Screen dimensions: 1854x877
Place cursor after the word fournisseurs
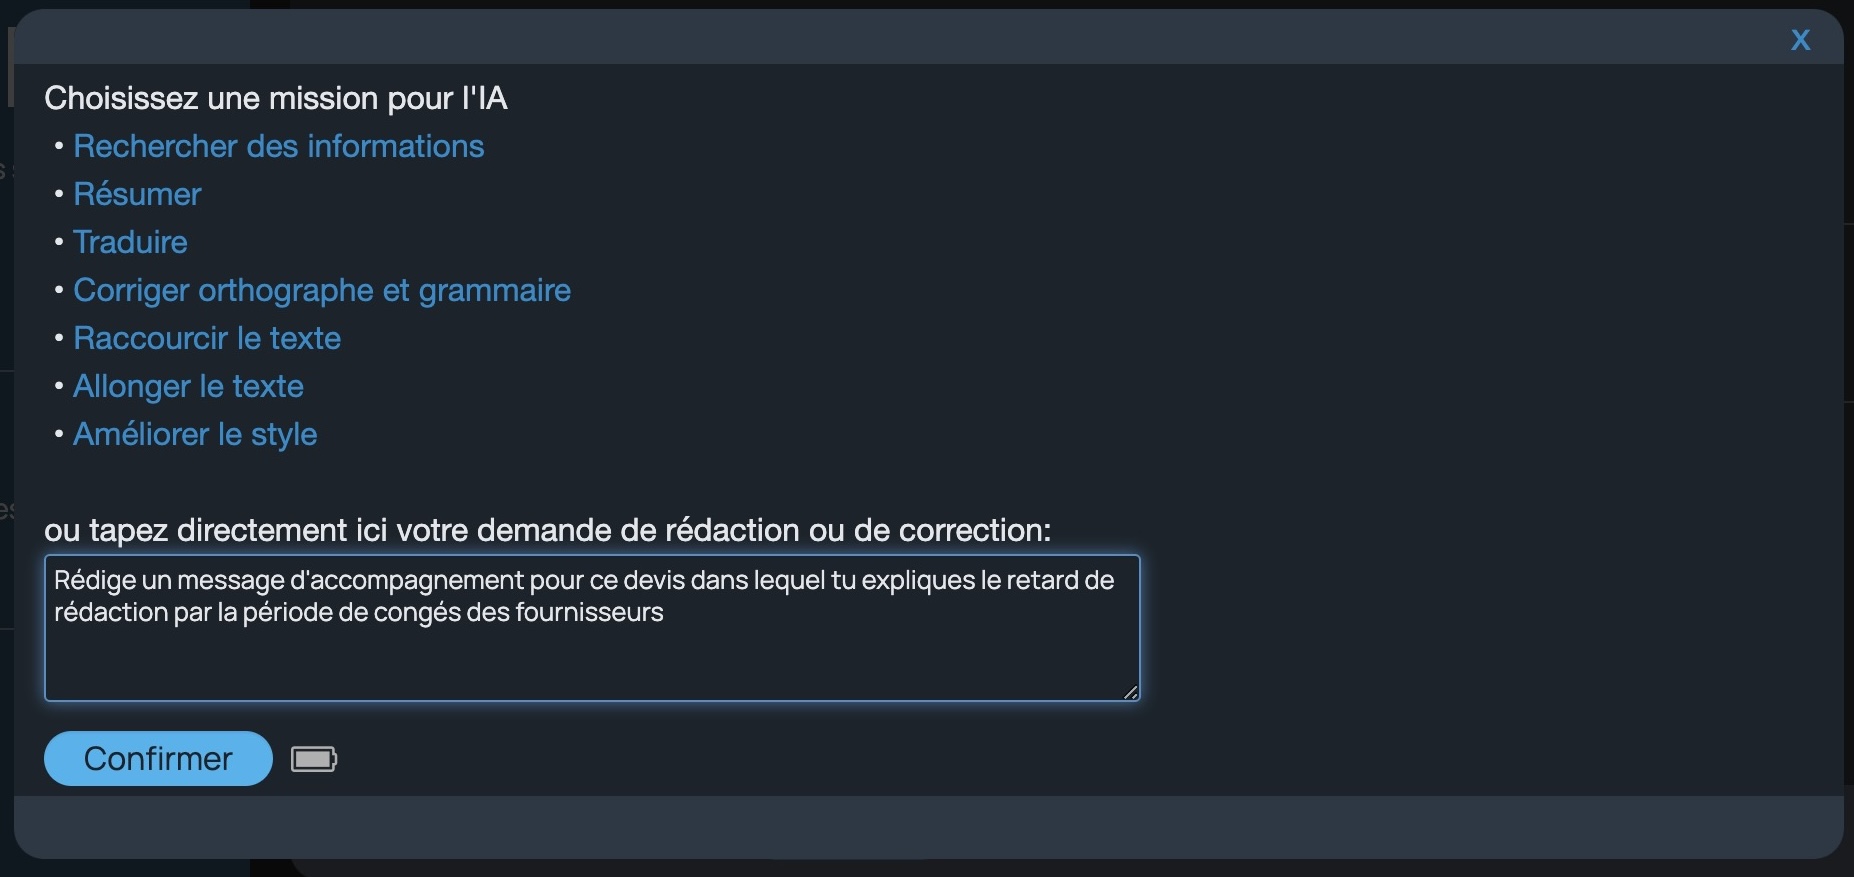coord(665,612)
